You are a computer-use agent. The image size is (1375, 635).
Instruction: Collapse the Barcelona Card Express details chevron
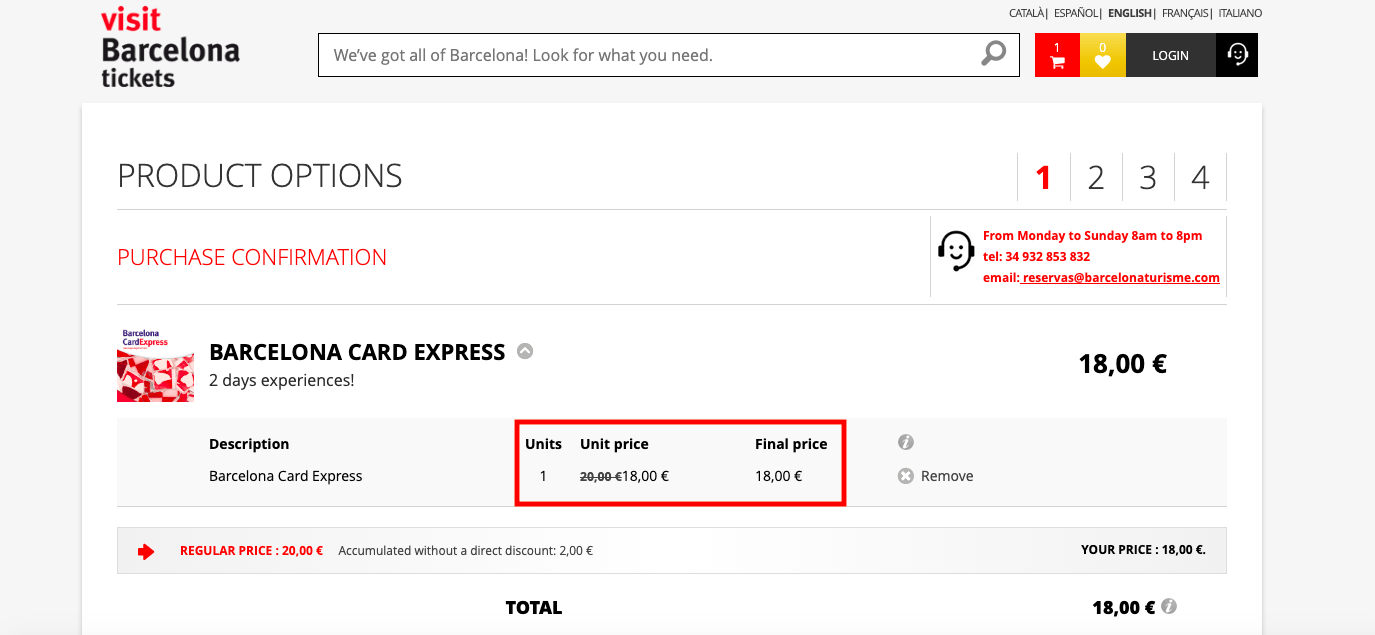pyautogui.click(x=525, y=351)
